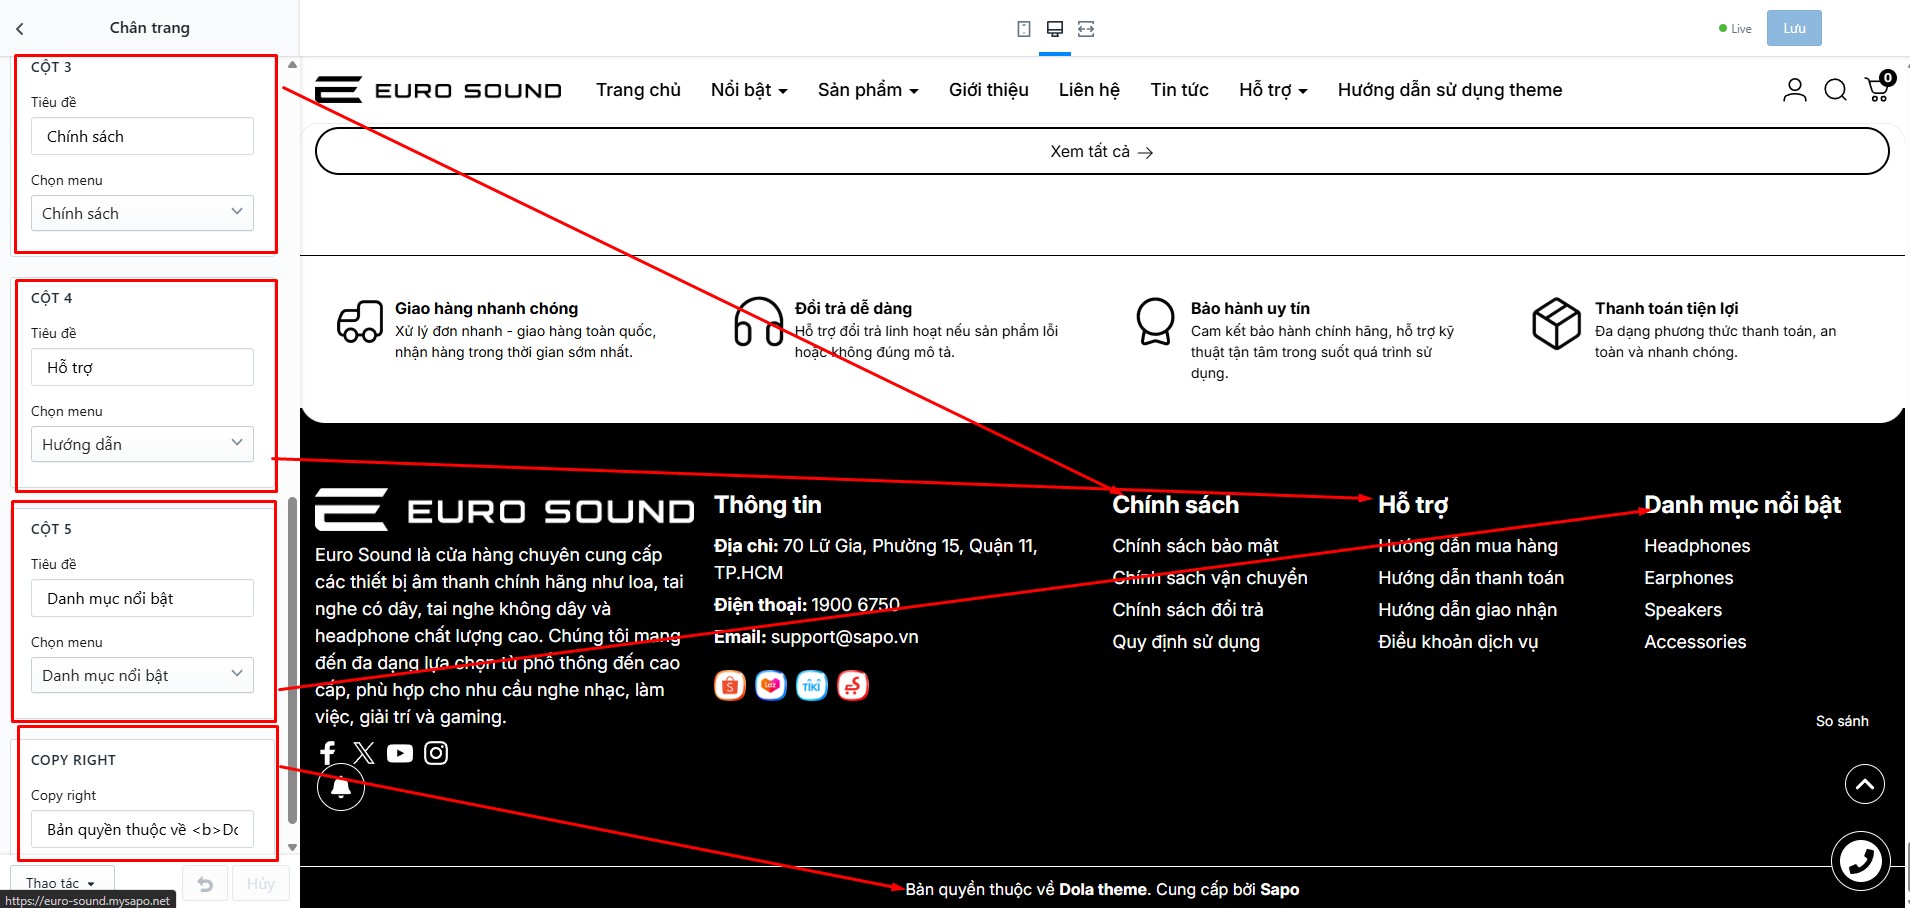Open Hướng dẫn giao nhận link

coord(1467,610)
